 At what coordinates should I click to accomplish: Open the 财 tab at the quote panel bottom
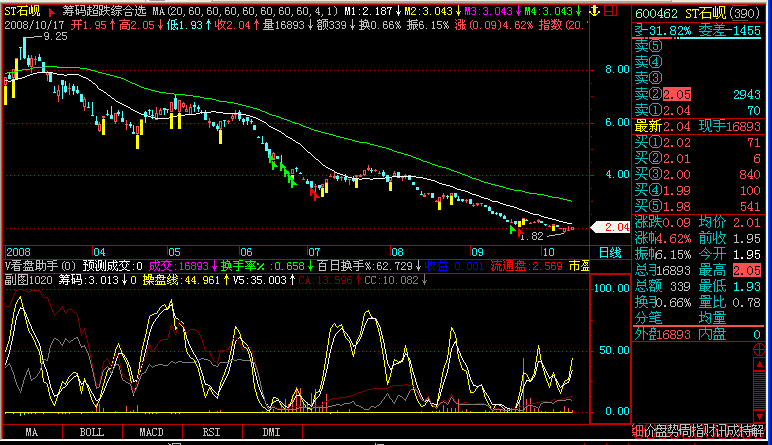point(708,432)
